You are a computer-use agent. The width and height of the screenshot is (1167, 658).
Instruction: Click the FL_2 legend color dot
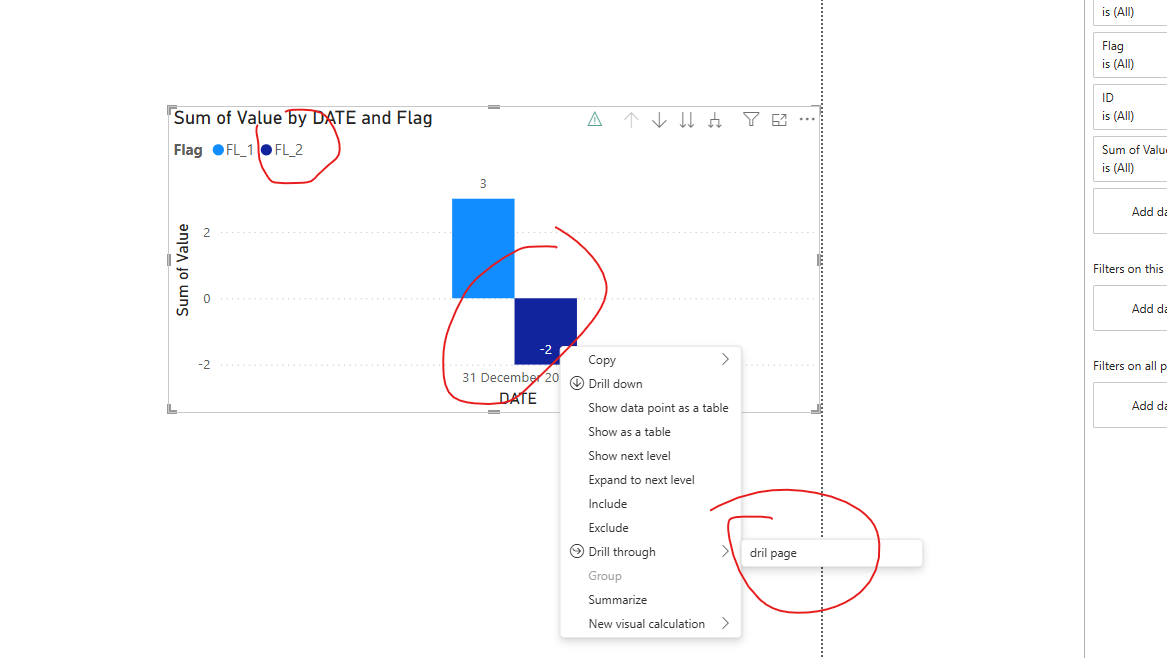pyautogui.click(x=266, y=150)
